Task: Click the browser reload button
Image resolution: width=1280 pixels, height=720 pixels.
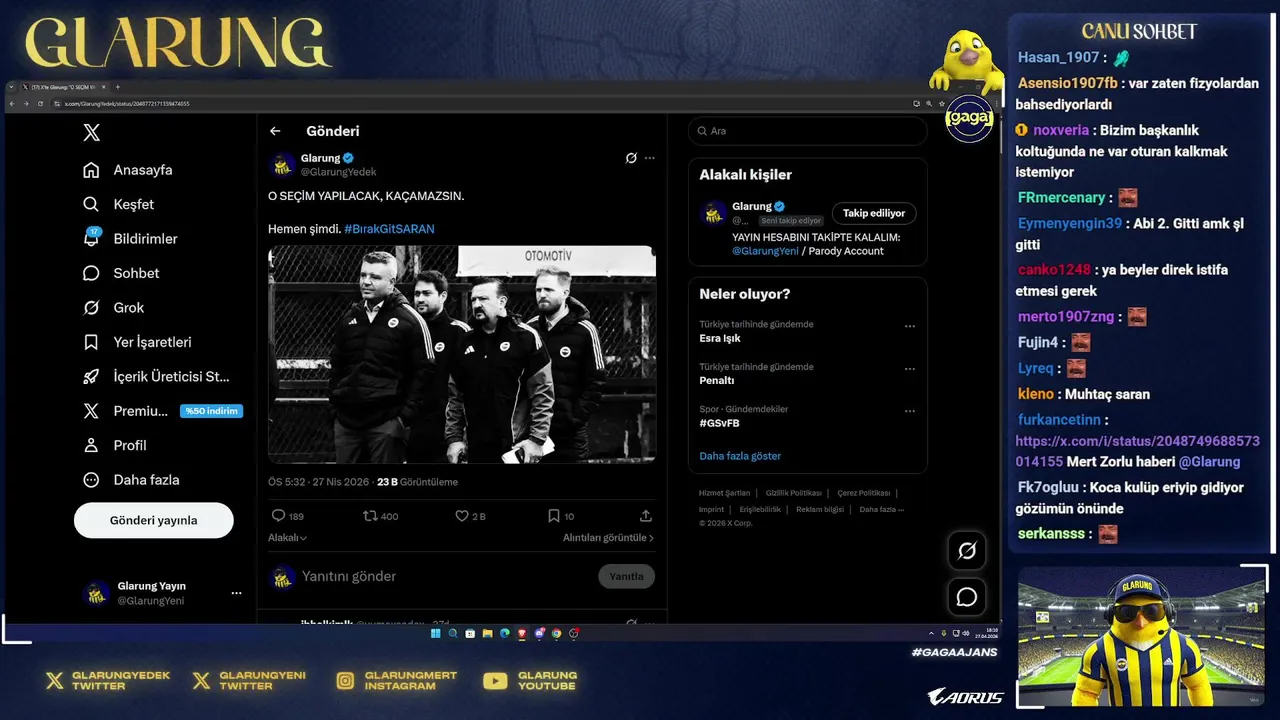Action: (40, 104)
